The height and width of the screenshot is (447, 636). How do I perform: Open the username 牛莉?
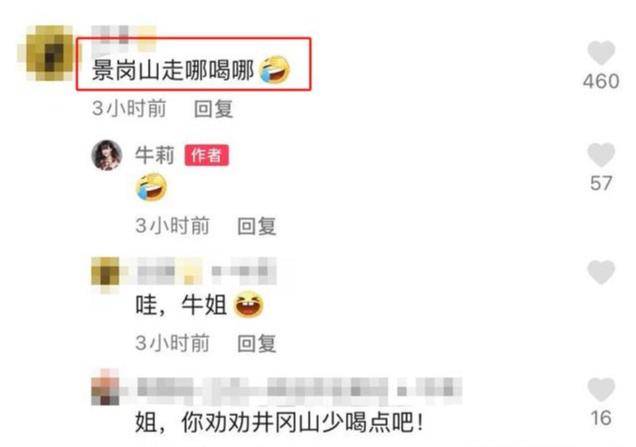(x=155, y=155)
